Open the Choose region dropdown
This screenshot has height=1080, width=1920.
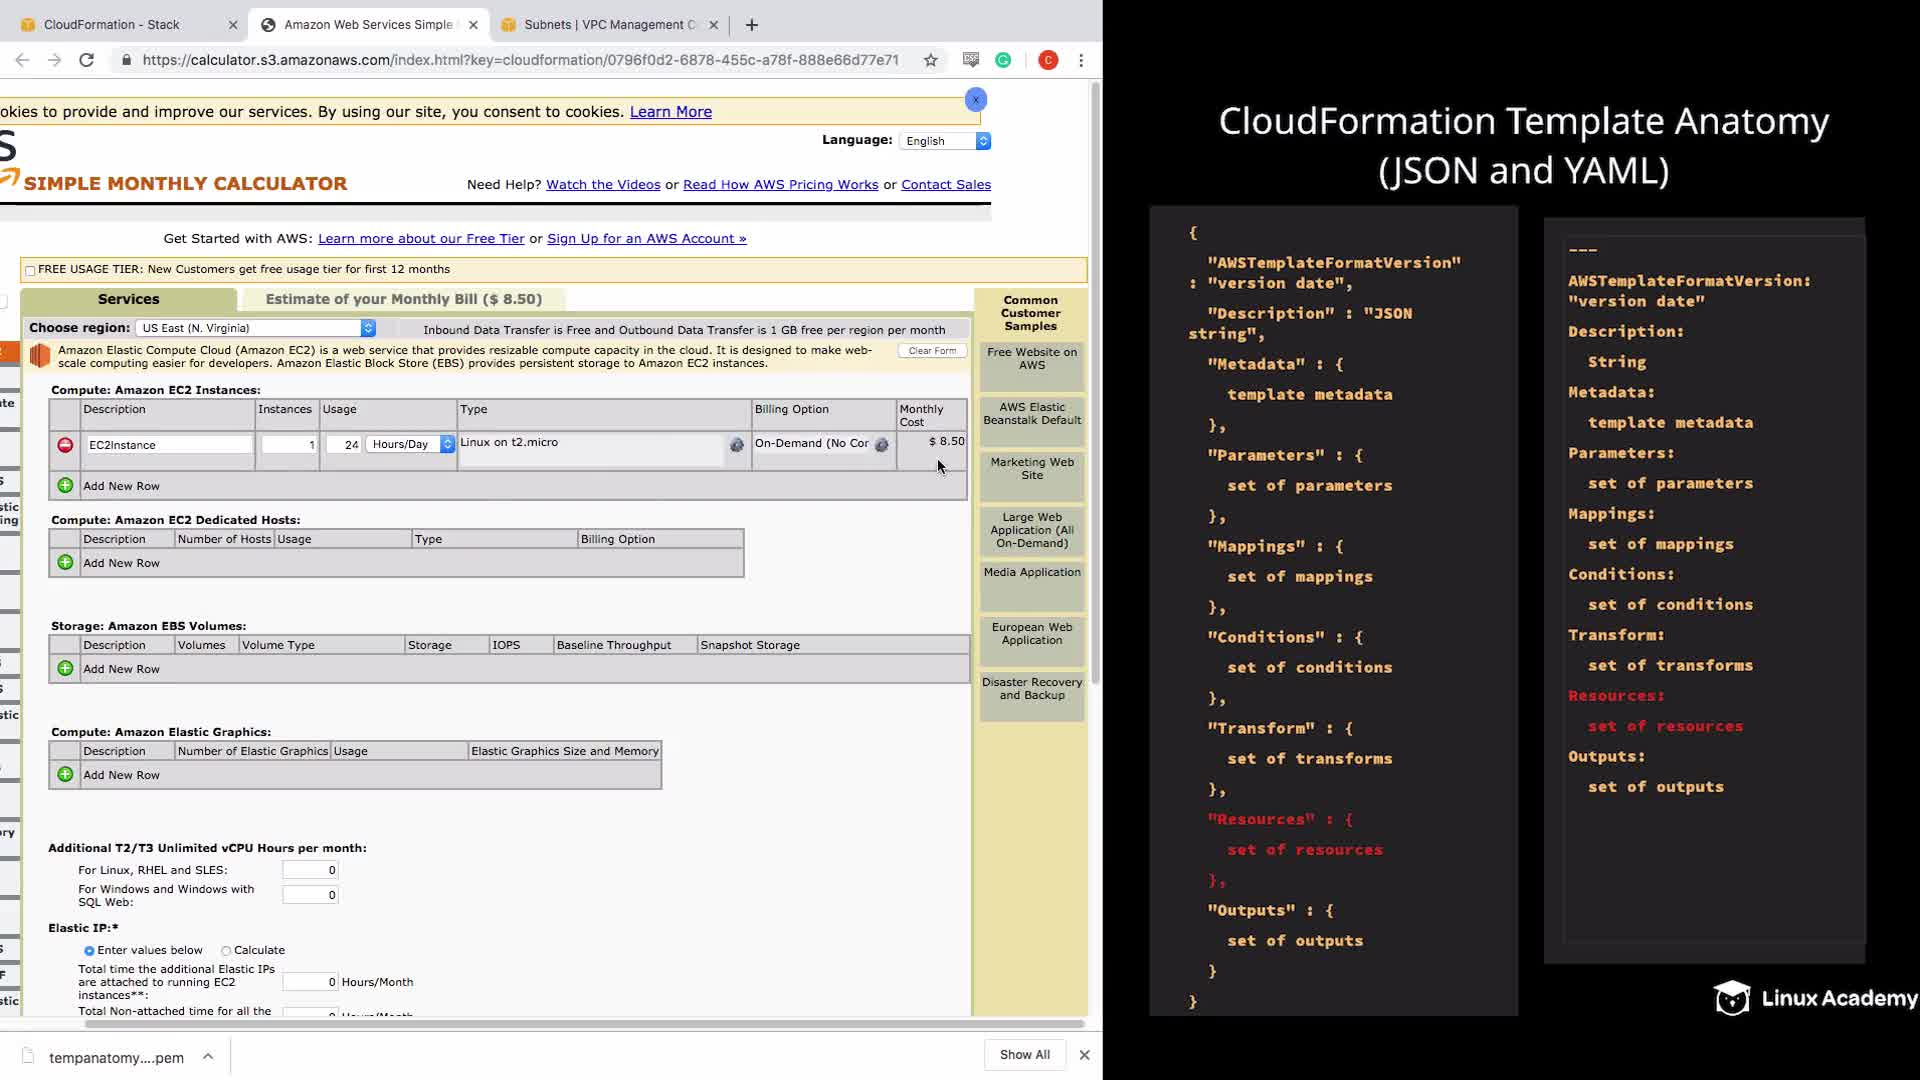256,328
